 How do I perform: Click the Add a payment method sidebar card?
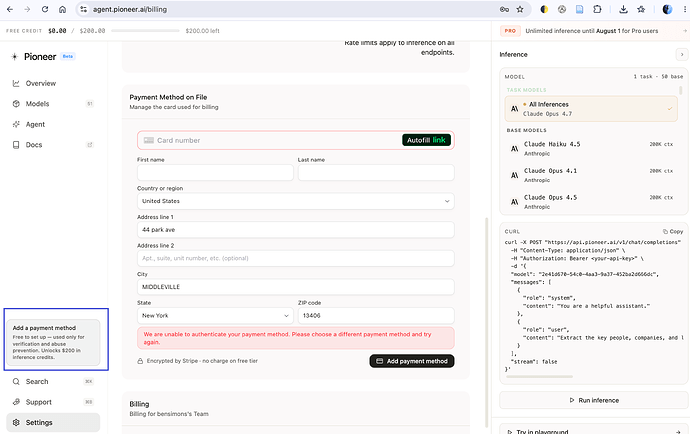tap(53, 342)
